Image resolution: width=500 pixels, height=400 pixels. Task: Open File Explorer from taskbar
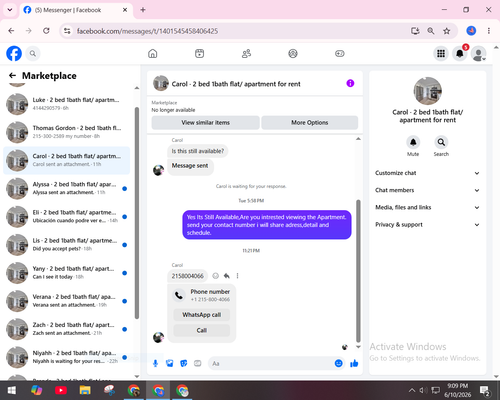[85, 390]
